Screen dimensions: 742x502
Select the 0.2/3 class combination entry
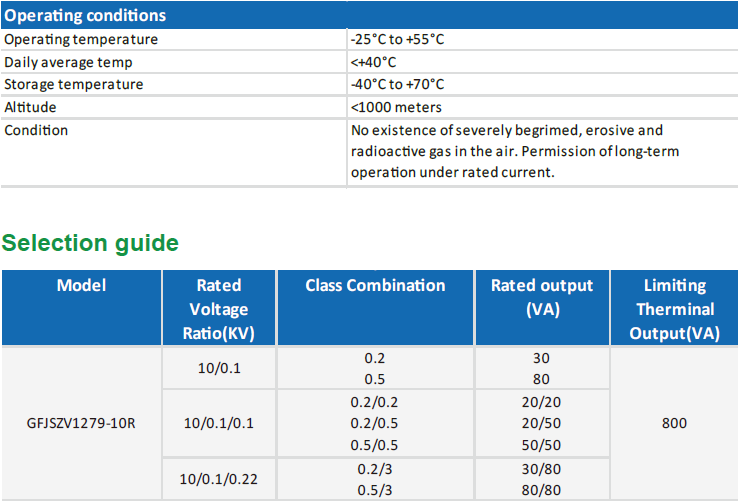click(x=375, y=468)
